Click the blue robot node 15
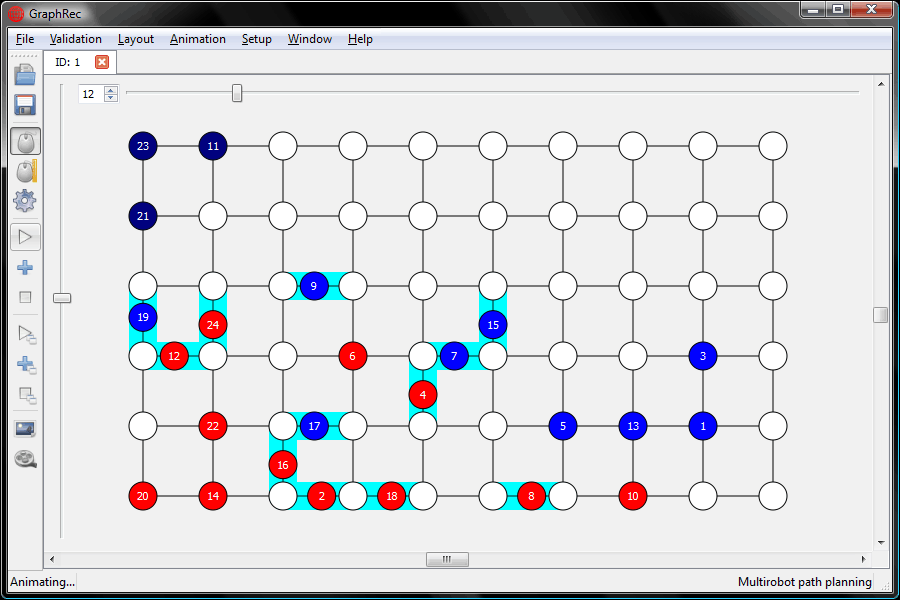 click(493, 325)
